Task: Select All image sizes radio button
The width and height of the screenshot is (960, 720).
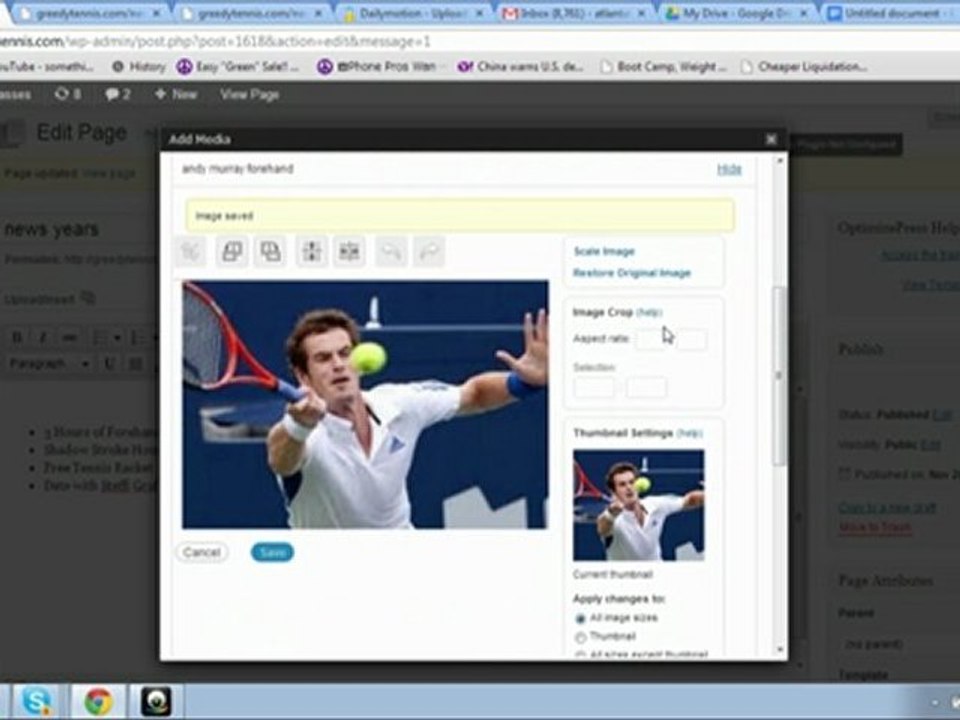Action: pos(580,619)
